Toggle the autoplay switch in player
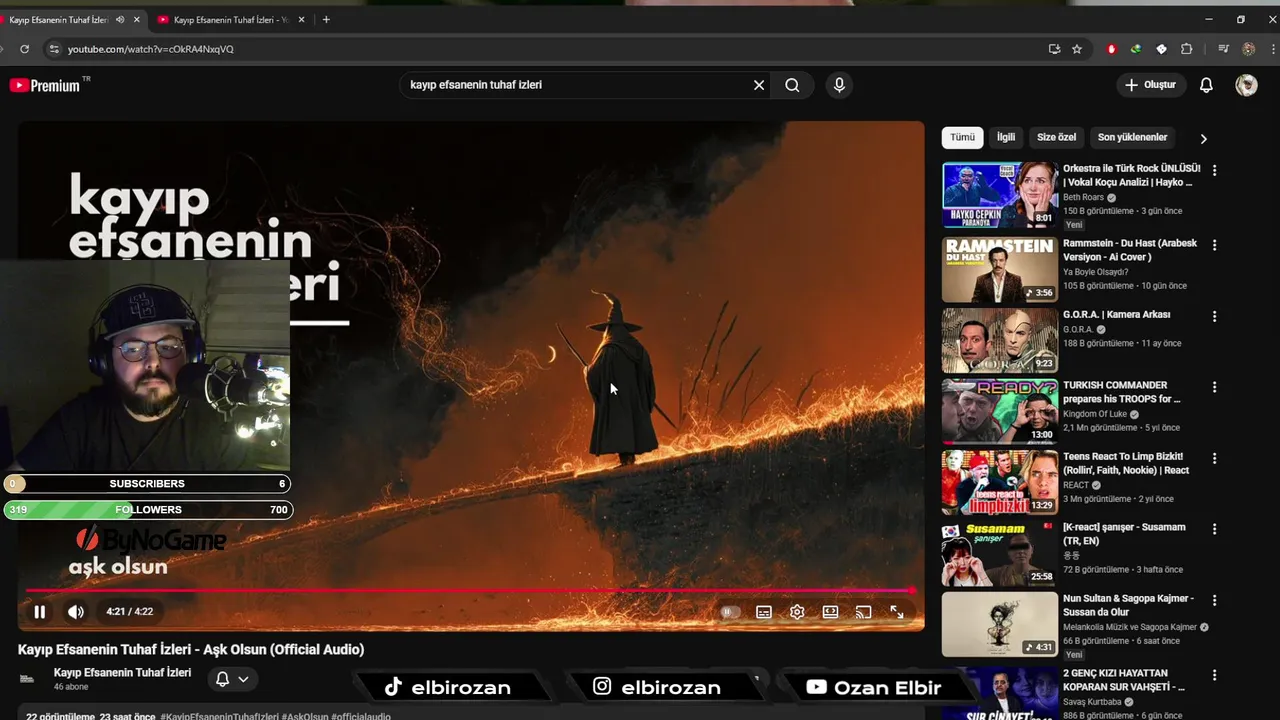This screenshot has height=720, width=1280. point(730,612)
